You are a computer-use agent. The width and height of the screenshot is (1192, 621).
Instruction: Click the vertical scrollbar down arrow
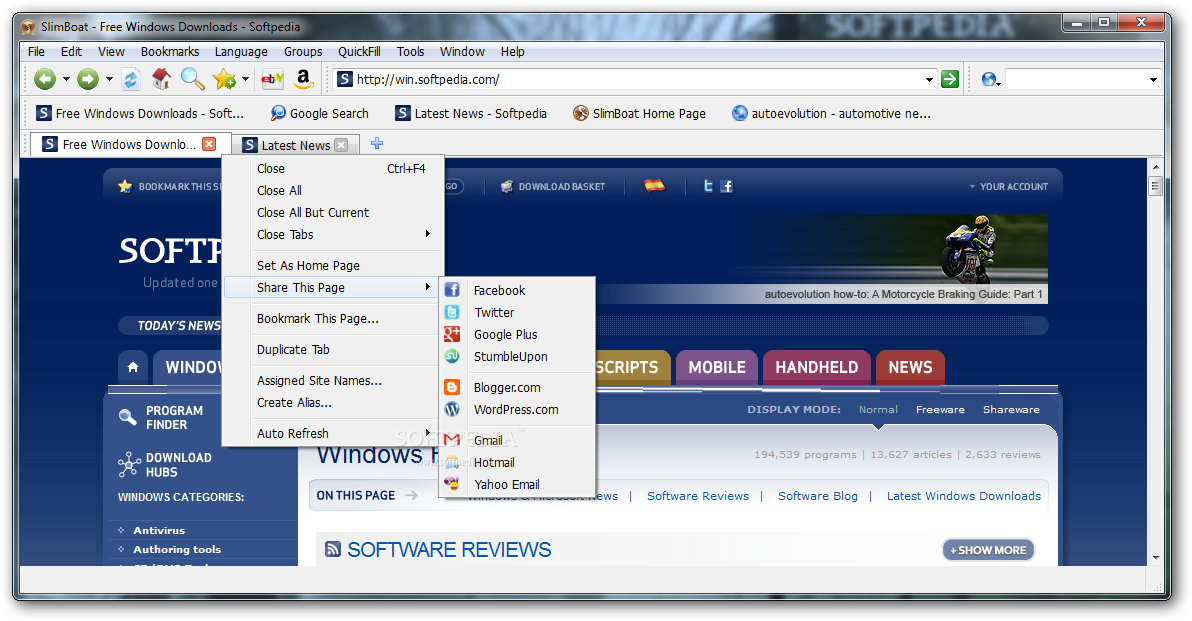click(x=1156, y=558)
